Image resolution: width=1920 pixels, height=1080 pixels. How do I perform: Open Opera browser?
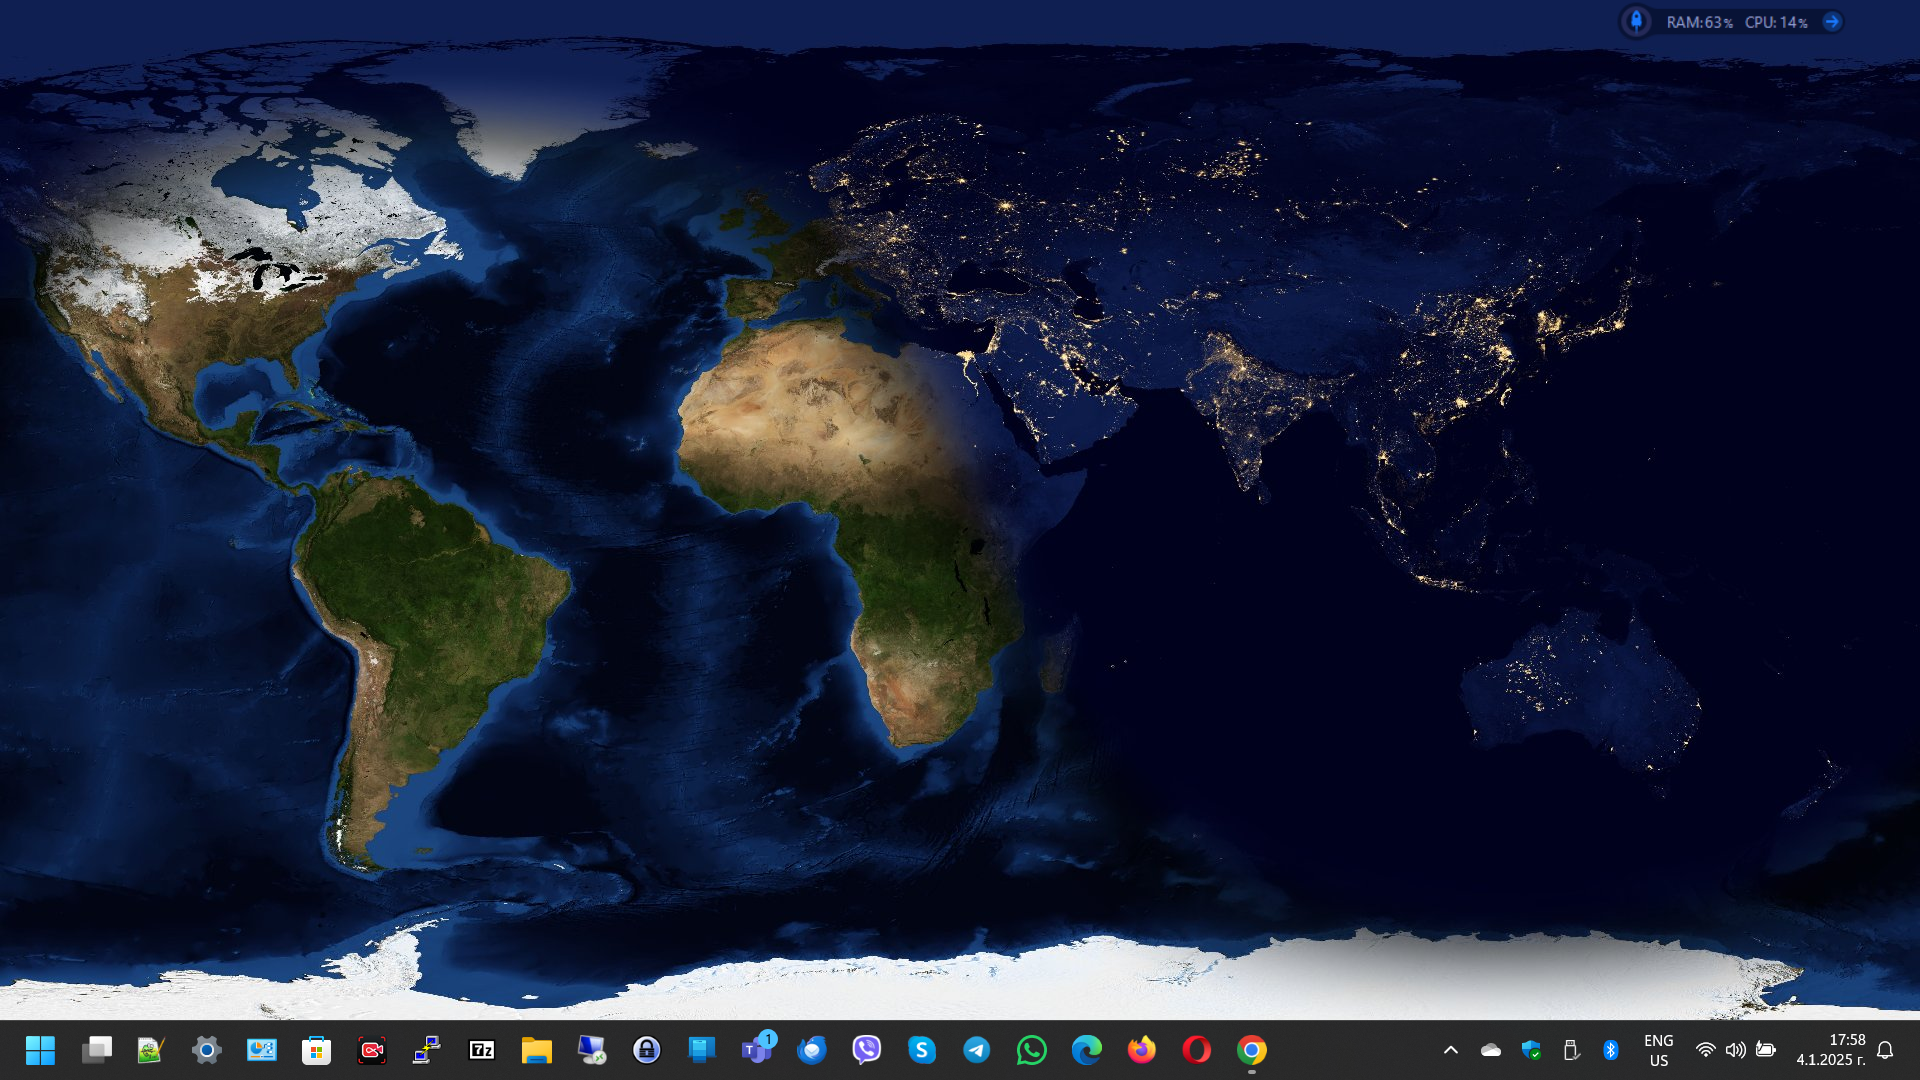coord(1197,1050)
